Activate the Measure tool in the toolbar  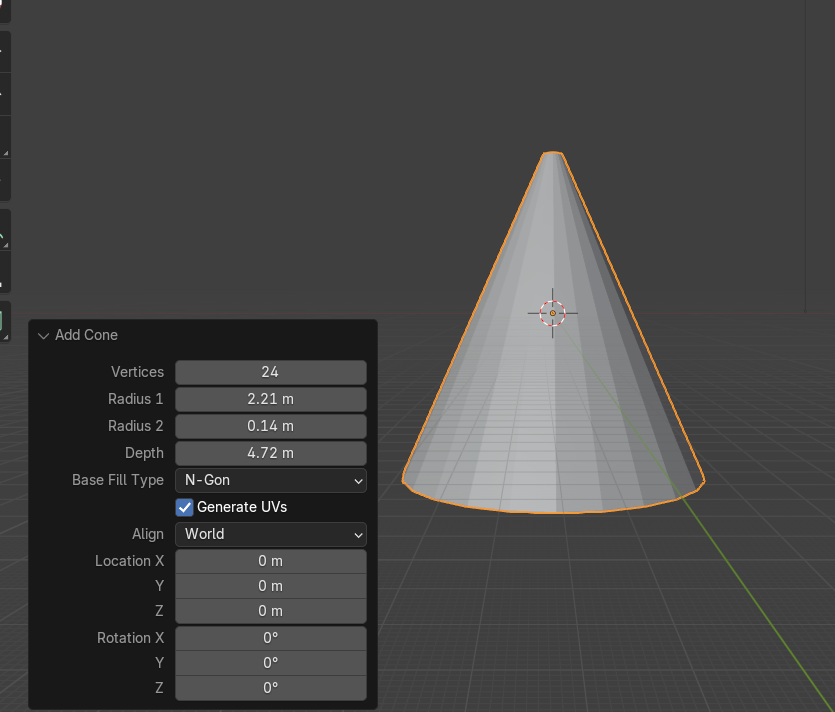(3, 273)
